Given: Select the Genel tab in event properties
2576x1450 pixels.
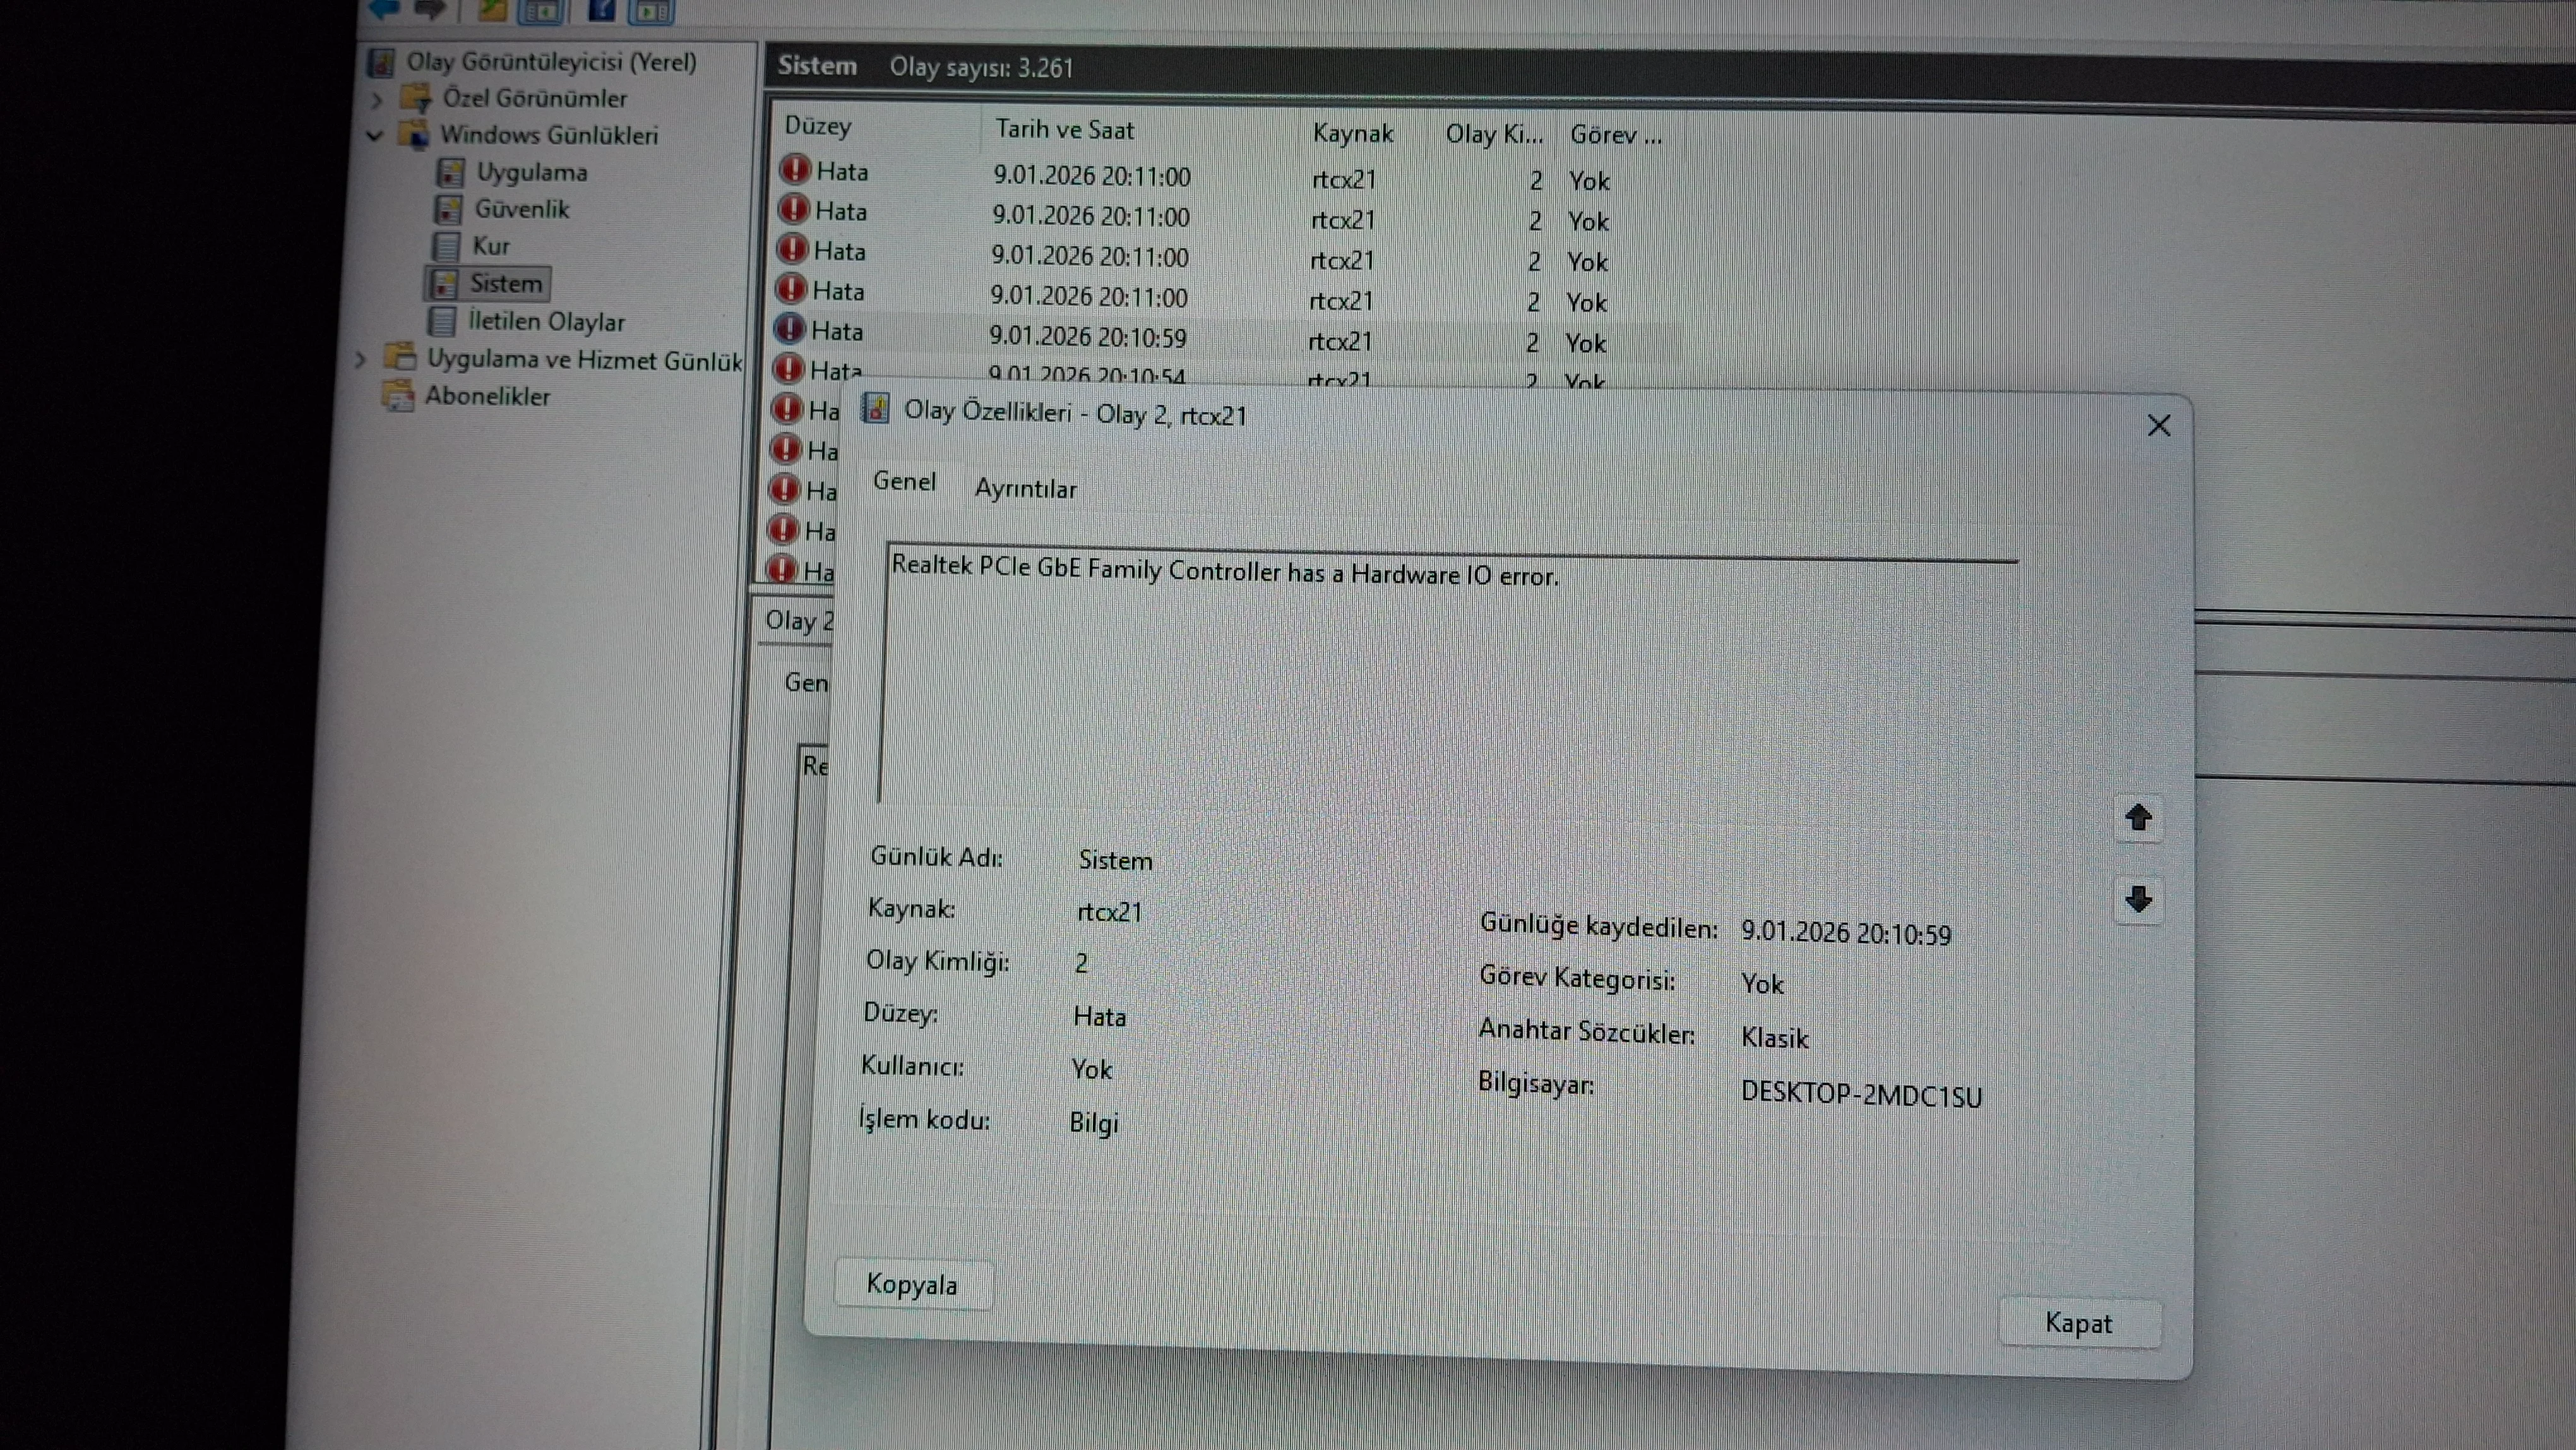Looking at the screenshot, I should (904, 481).
